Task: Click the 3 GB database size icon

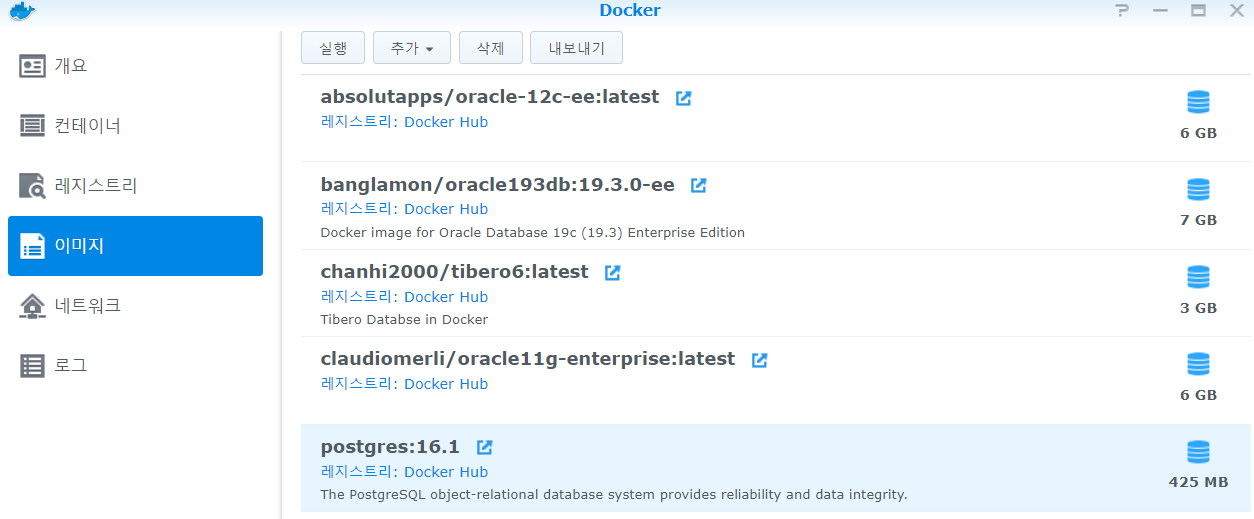Action: [x=1198, y=277]
